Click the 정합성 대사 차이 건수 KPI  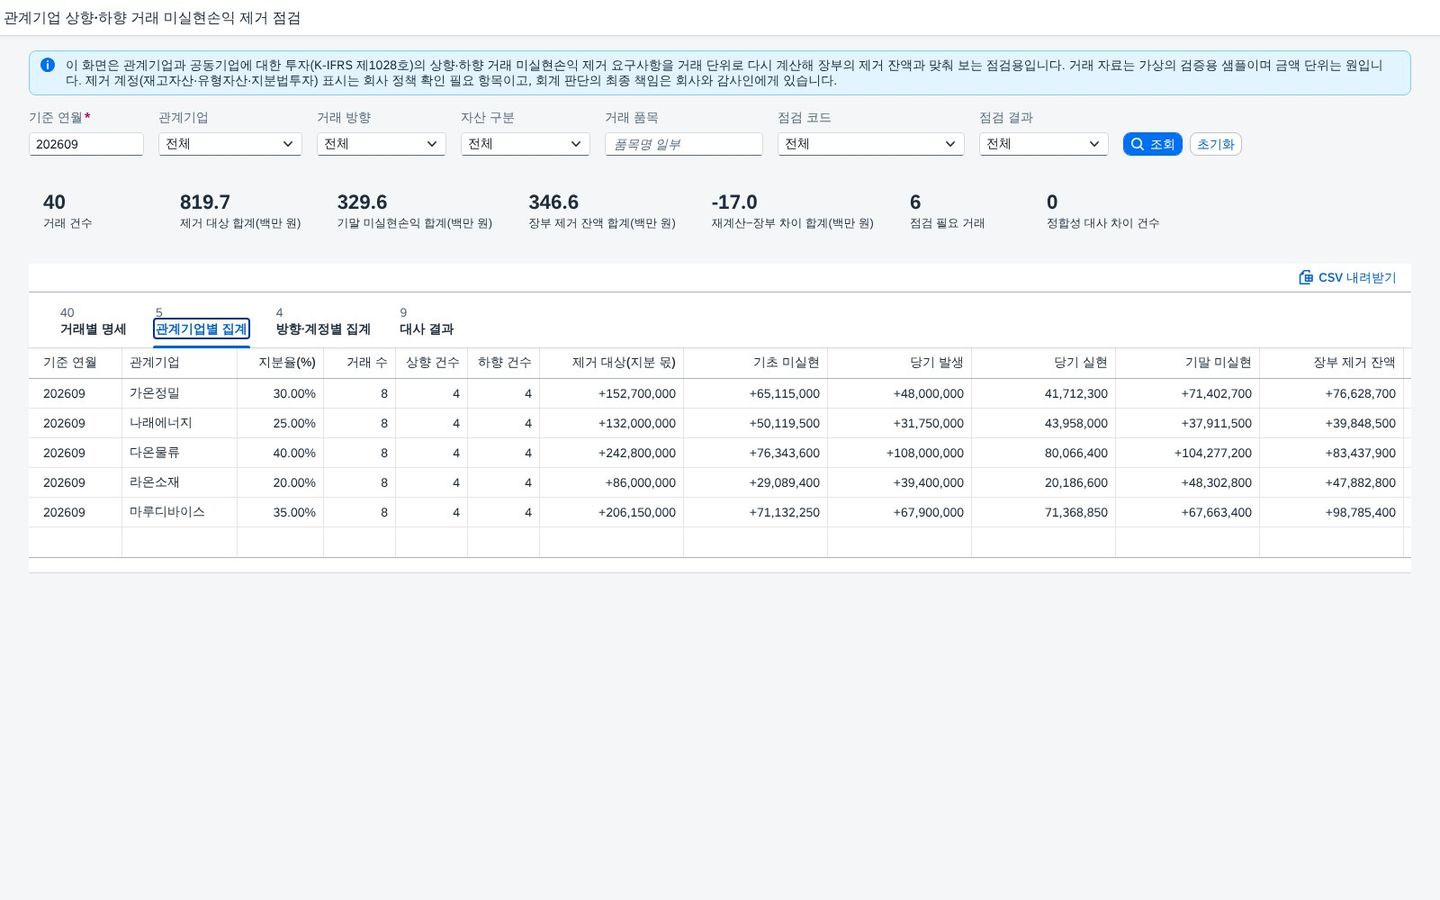[1103, 211]
